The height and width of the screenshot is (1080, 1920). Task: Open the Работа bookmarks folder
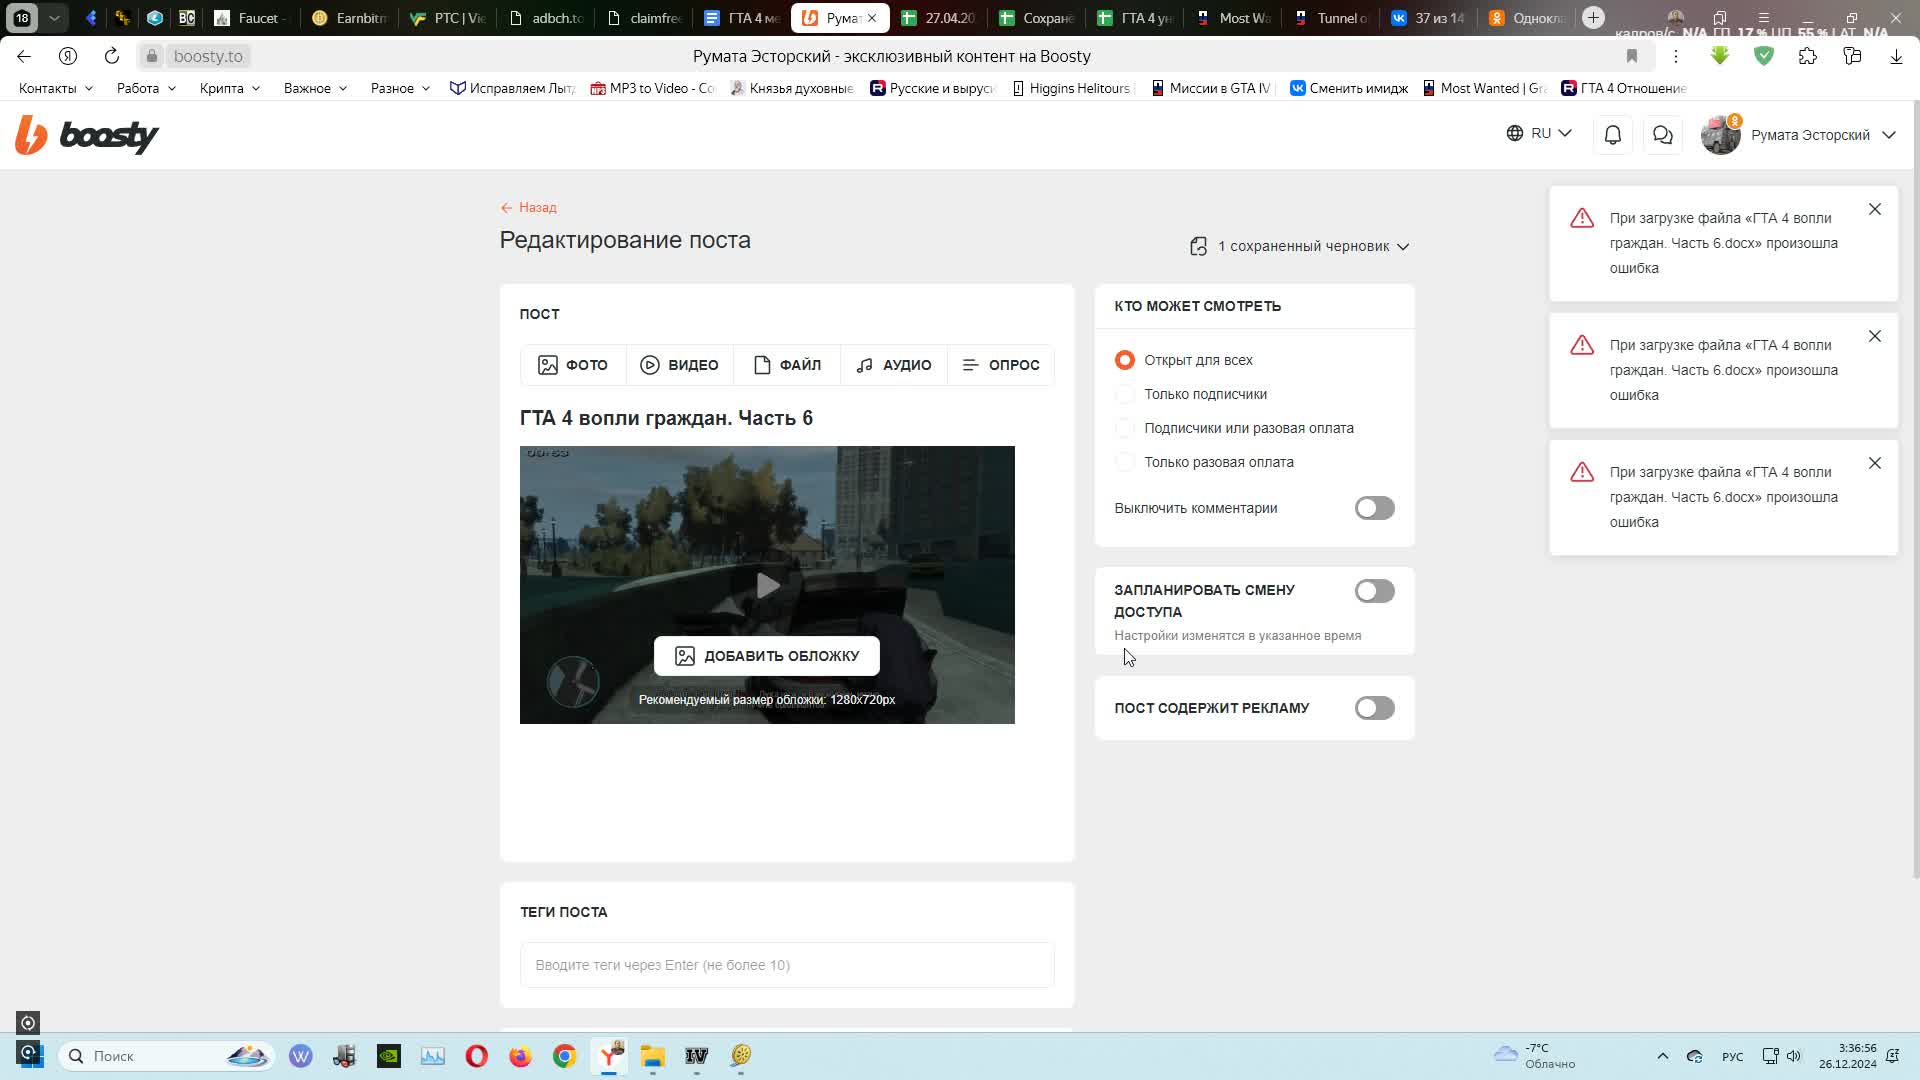[x=146, y=88]
